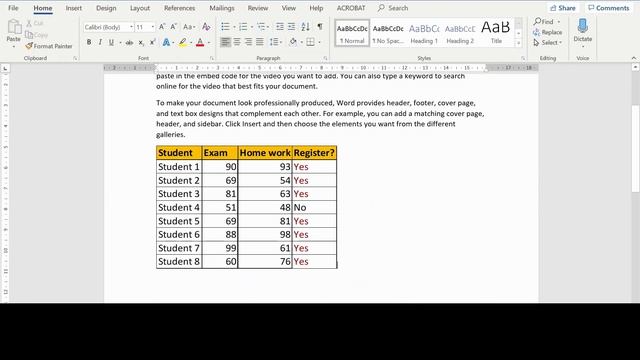Increase paragraph indent
Screen dimensions: 640x360
tap(291, 27)
